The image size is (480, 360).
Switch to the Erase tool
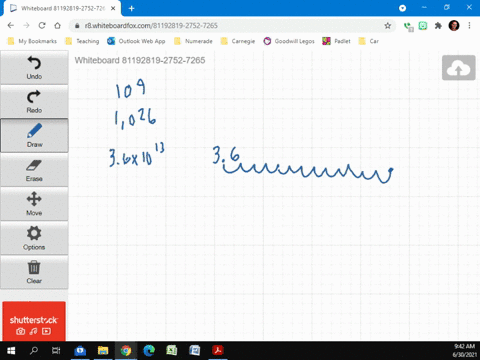pos(34,170)
